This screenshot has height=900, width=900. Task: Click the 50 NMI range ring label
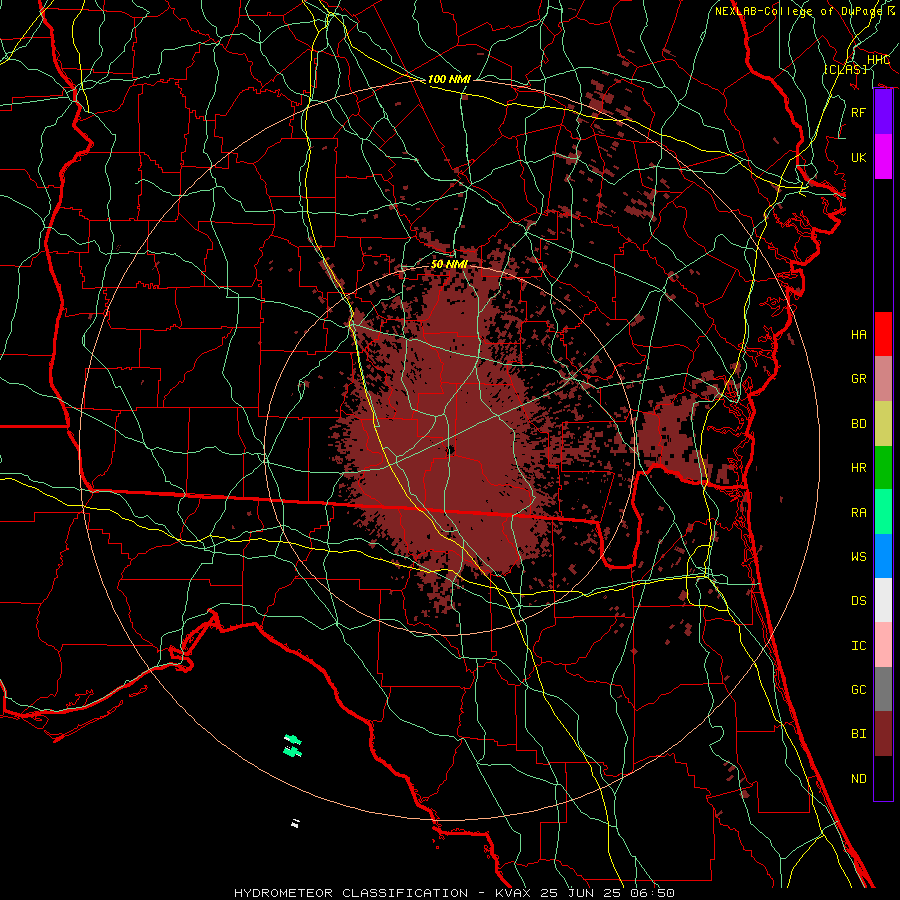(x=449, y=264)
